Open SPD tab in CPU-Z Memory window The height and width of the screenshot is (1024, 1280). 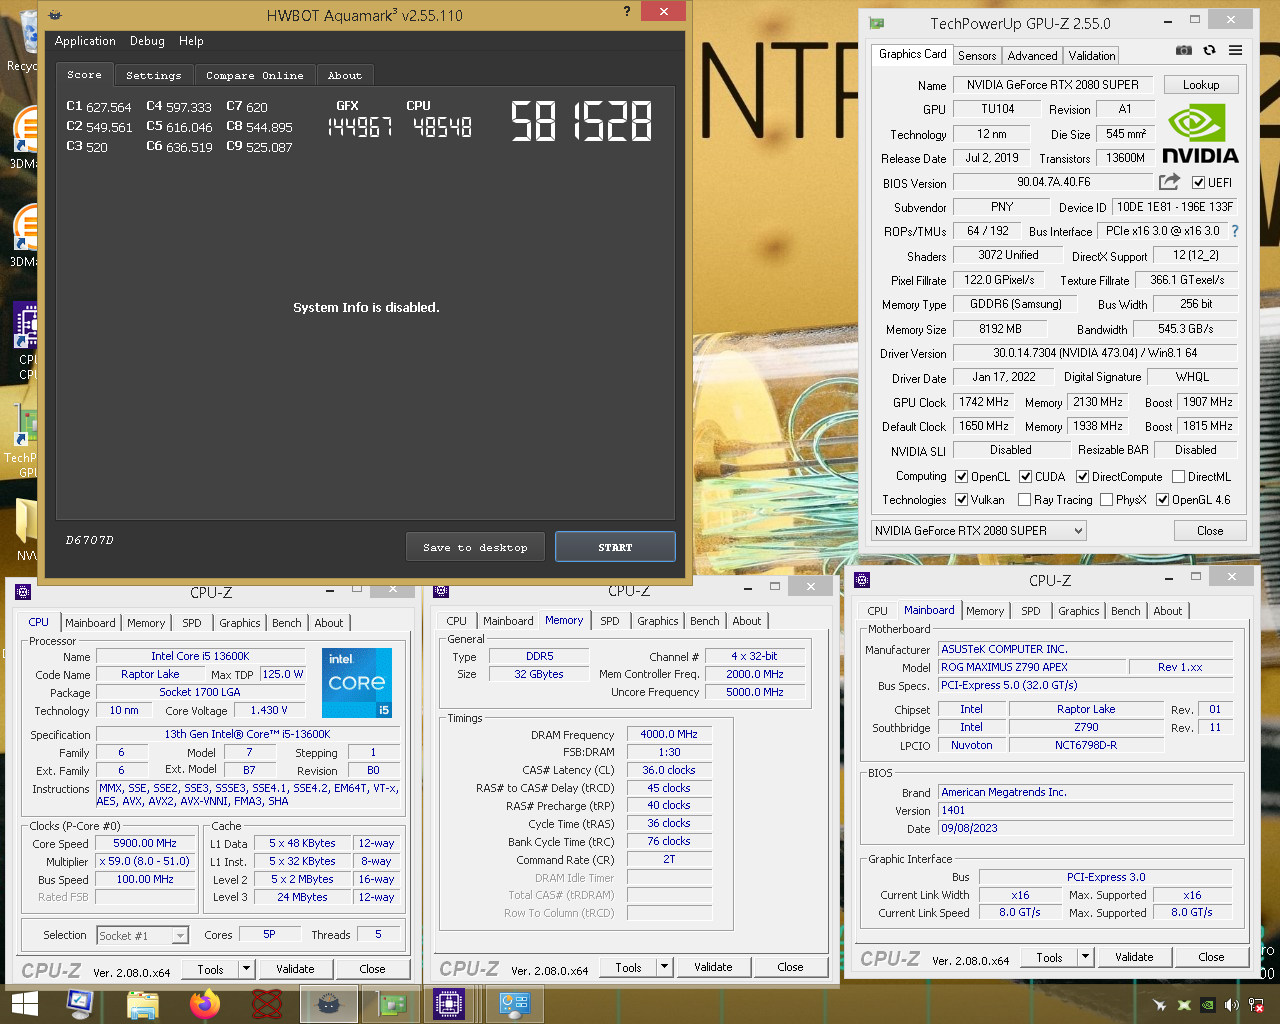[x=610, y=621]
